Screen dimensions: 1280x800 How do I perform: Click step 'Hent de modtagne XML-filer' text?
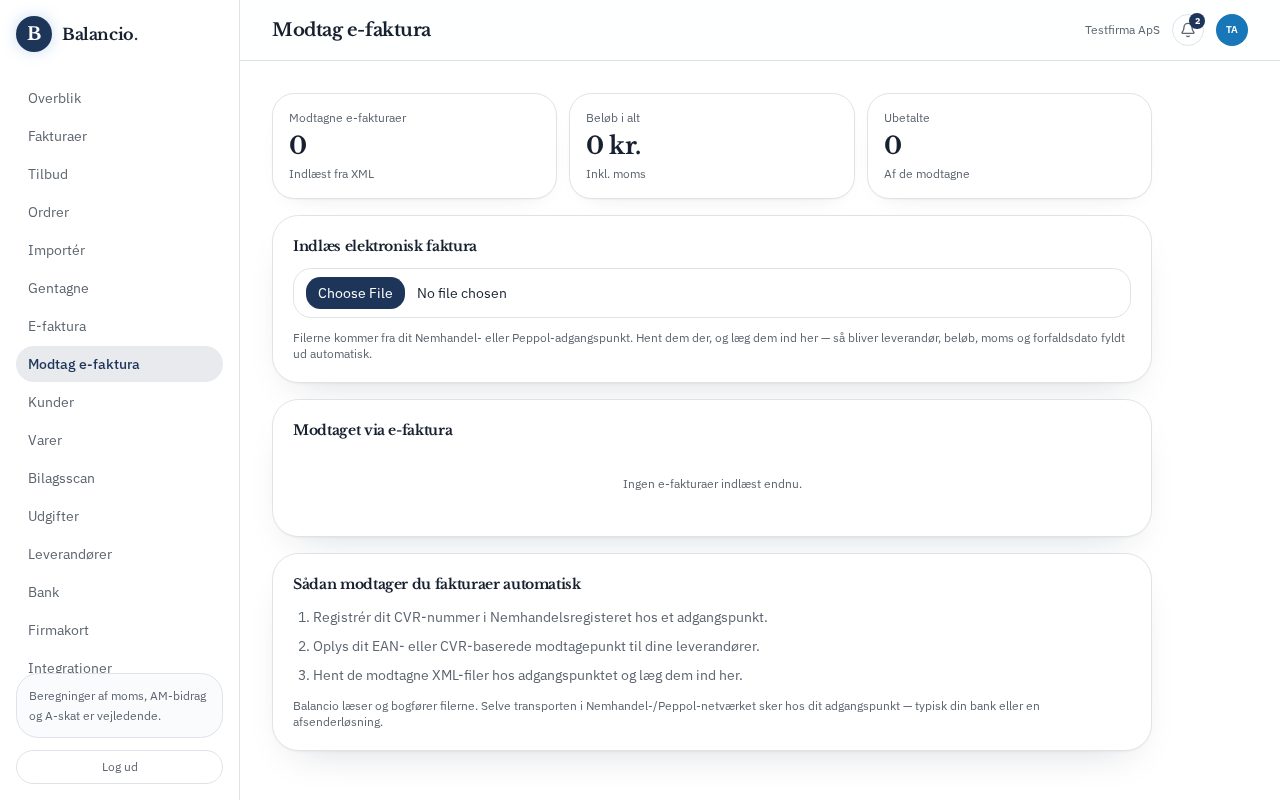[x=528, y=675]
